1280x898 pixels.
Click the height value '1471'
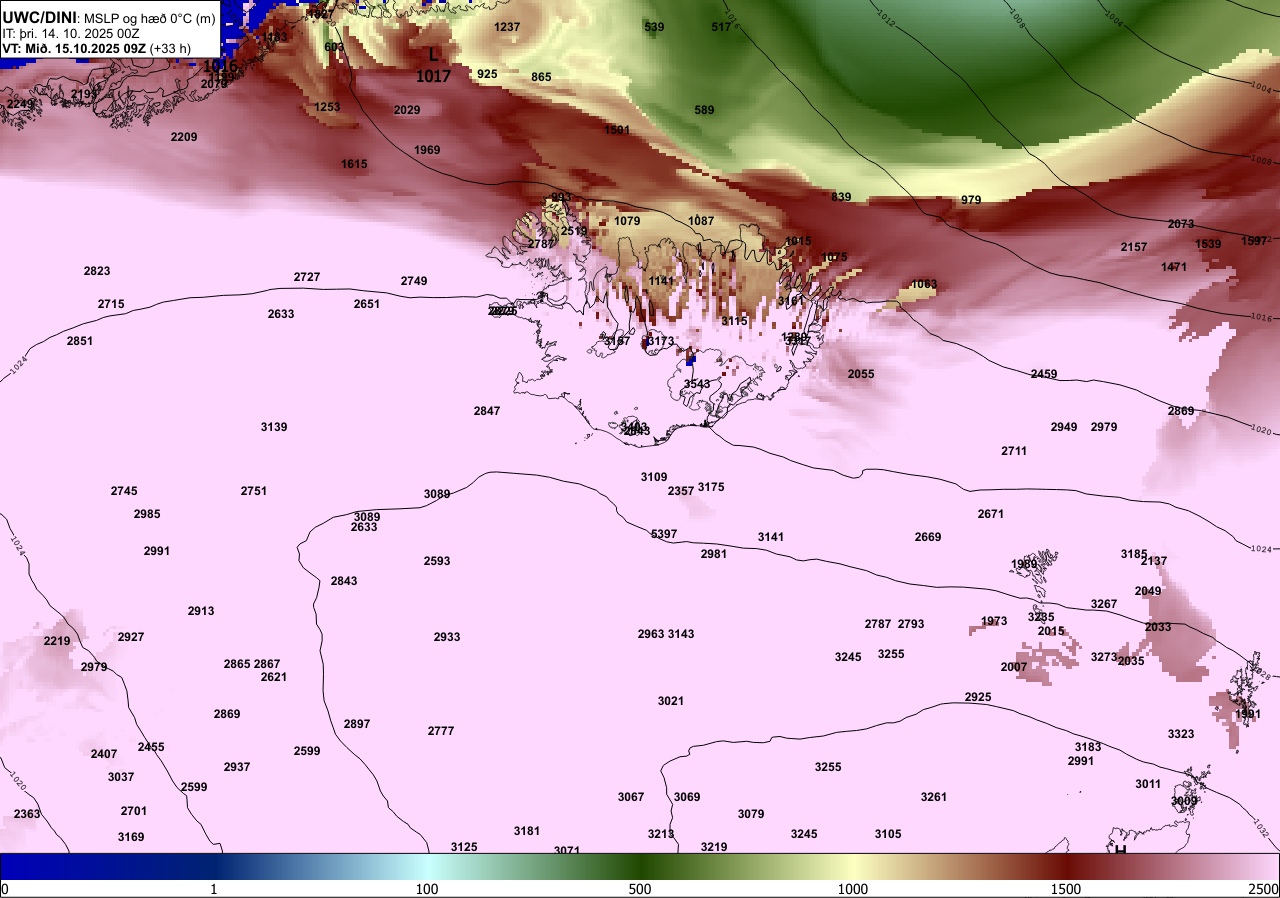click(x=1174, y=267)
